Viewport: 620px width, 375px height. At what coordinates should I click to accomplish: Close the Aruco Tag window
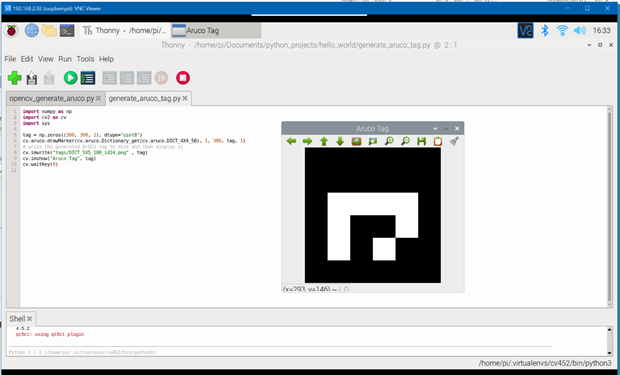point(457,129)
